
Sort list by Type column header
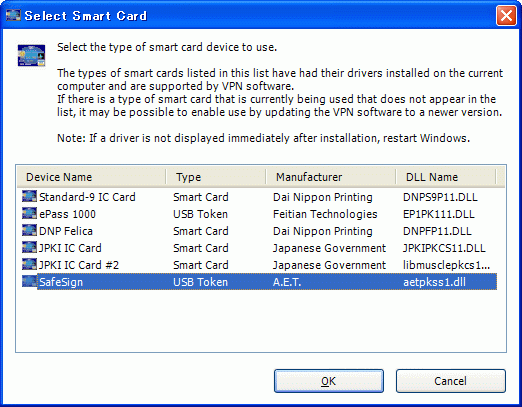(216, 177)
